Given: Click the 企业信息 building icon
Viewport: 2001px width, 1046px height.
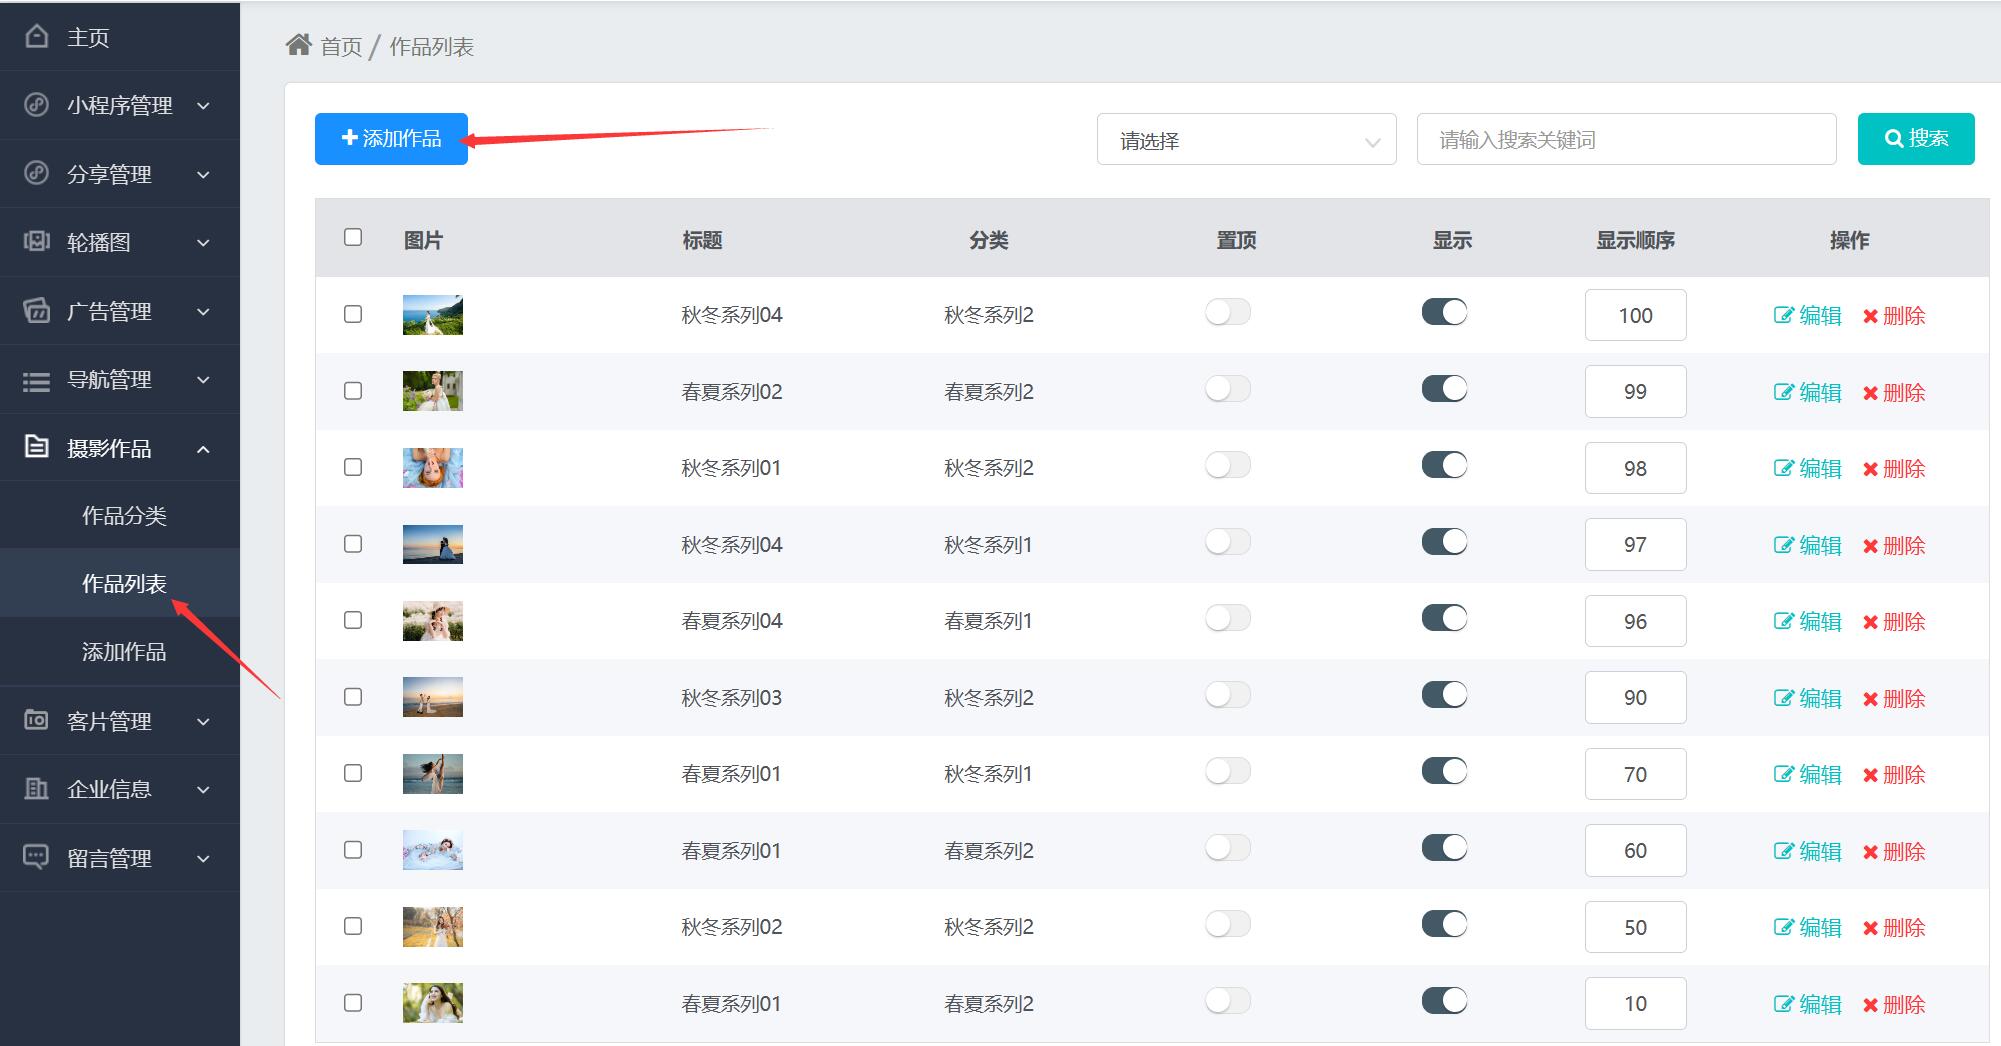Looking at the screenshot, I should point(36,788).
